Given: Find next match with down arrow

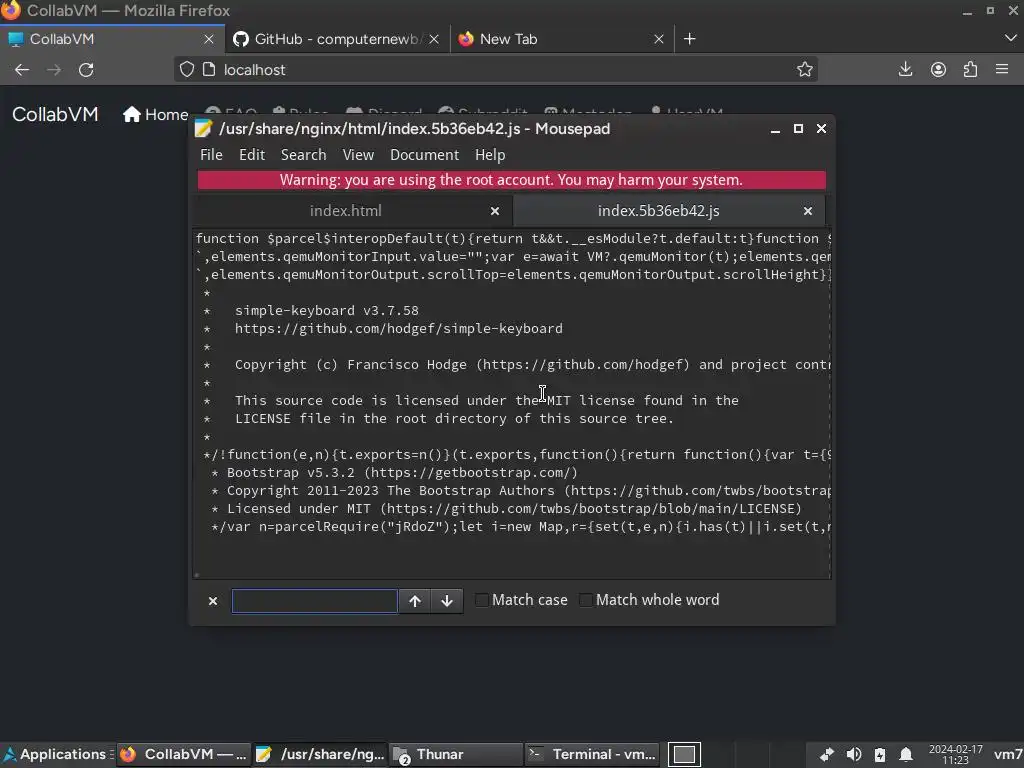Looking at the screenshot, I should point(447,601).
